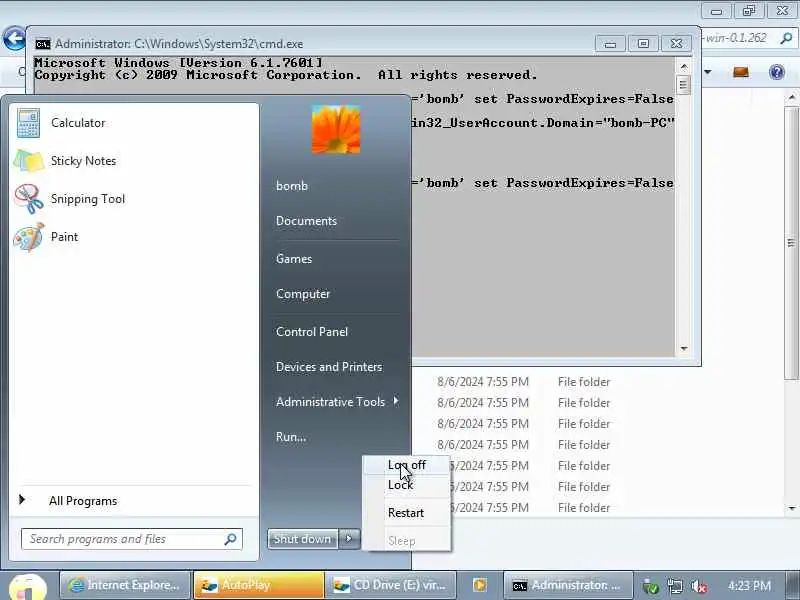This screenshot has width=800, height=600.
Task: Click Explorer file list scrollbar up arrow
Action: point(791,97)
